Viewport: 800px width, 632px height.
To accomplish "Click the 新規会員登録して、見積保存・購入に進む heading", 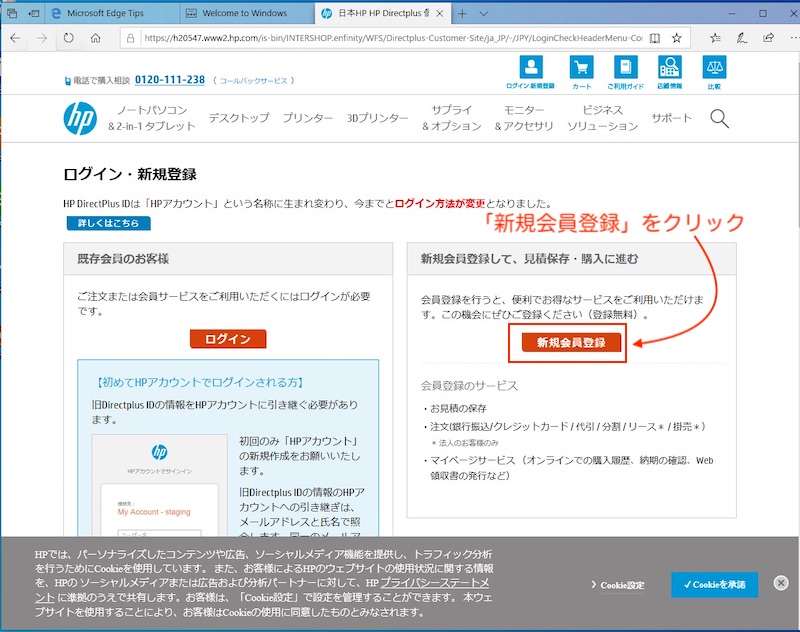I will click(x=529, y=259).
